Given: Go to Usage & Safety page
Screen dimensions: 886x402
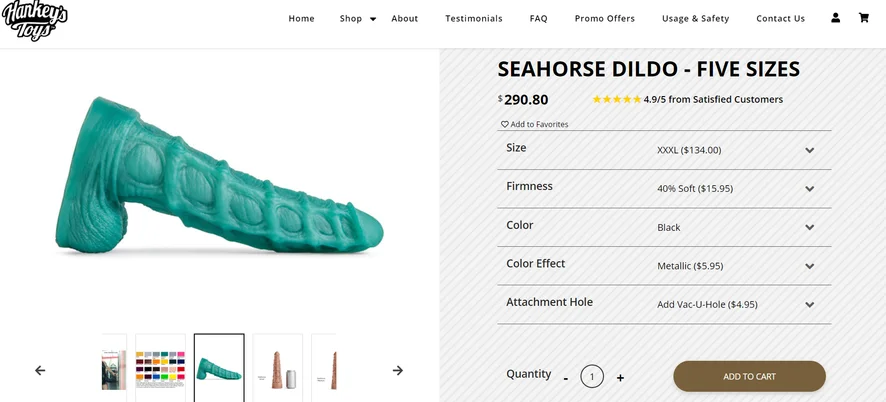Looking at the screenshot, I should click(695, 19).
